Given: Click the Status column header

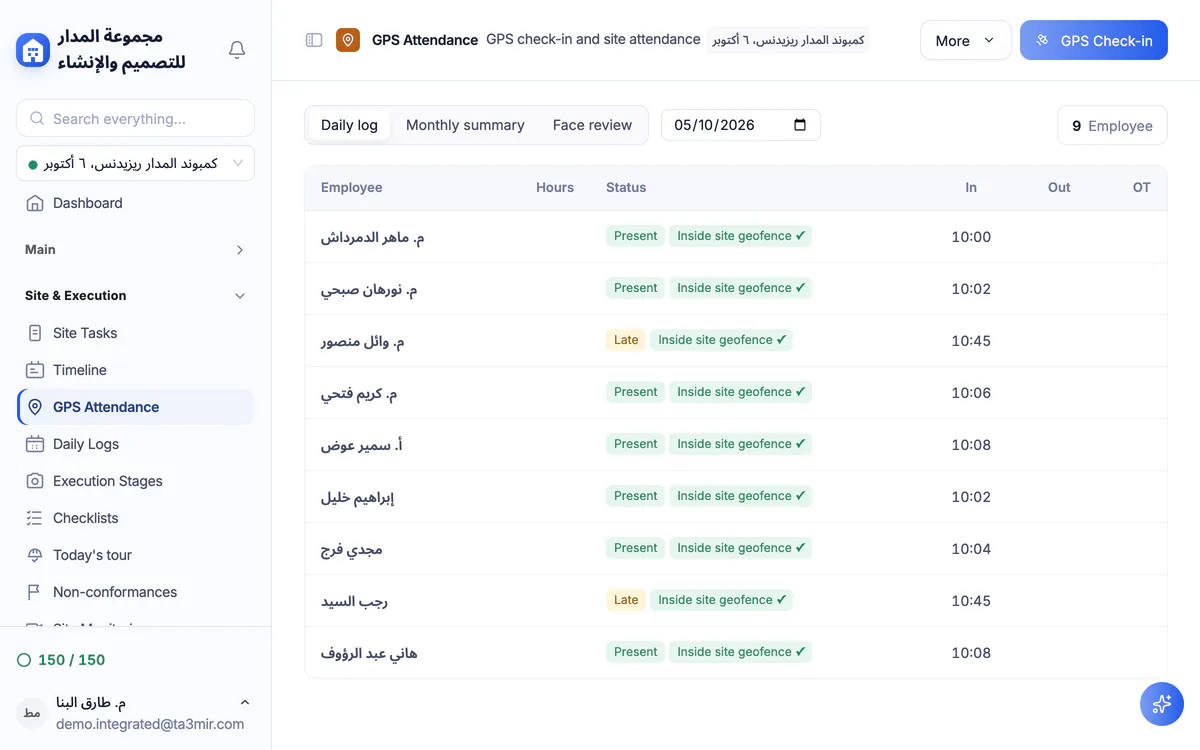Looking at the screenshot, I should 626,187.
